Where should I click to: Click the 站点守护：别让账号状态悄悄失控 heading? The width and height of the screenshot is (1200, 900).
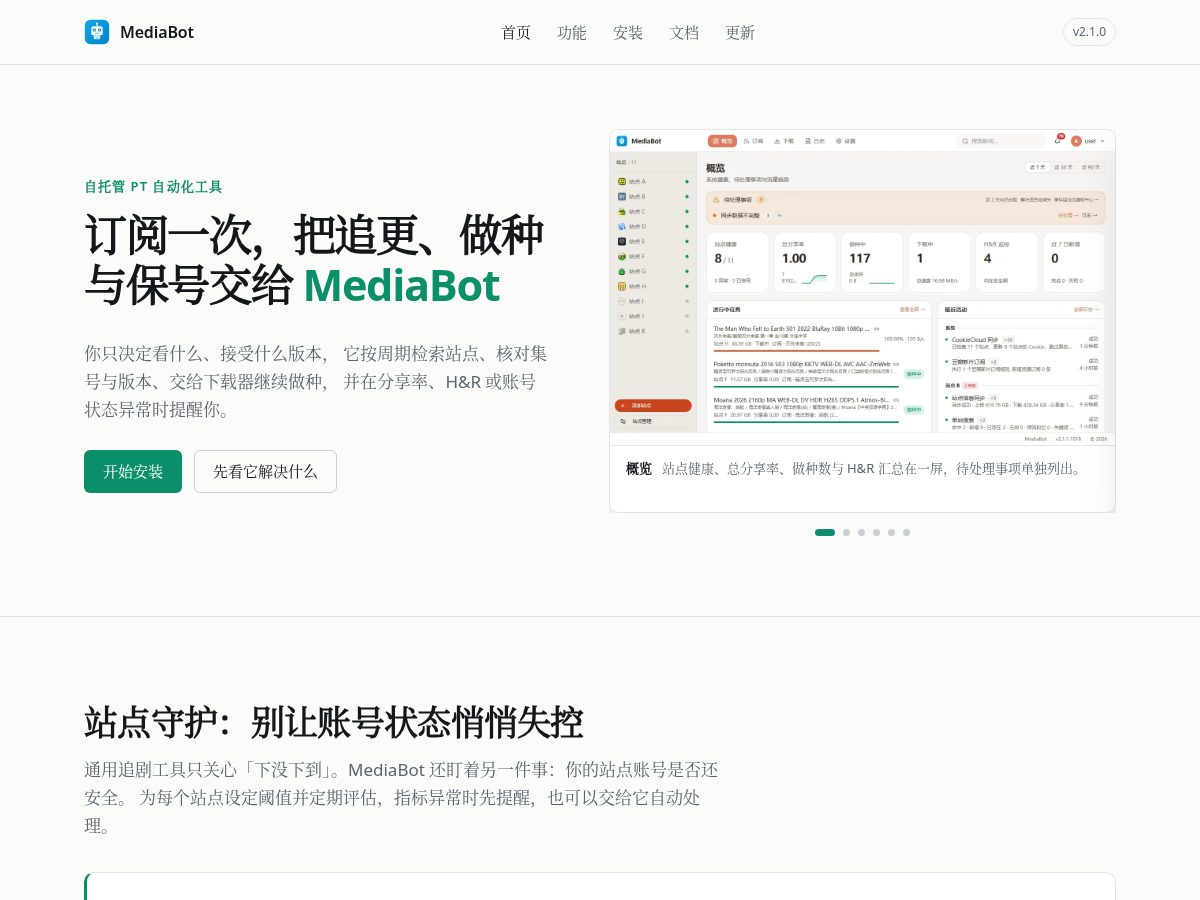333,722
